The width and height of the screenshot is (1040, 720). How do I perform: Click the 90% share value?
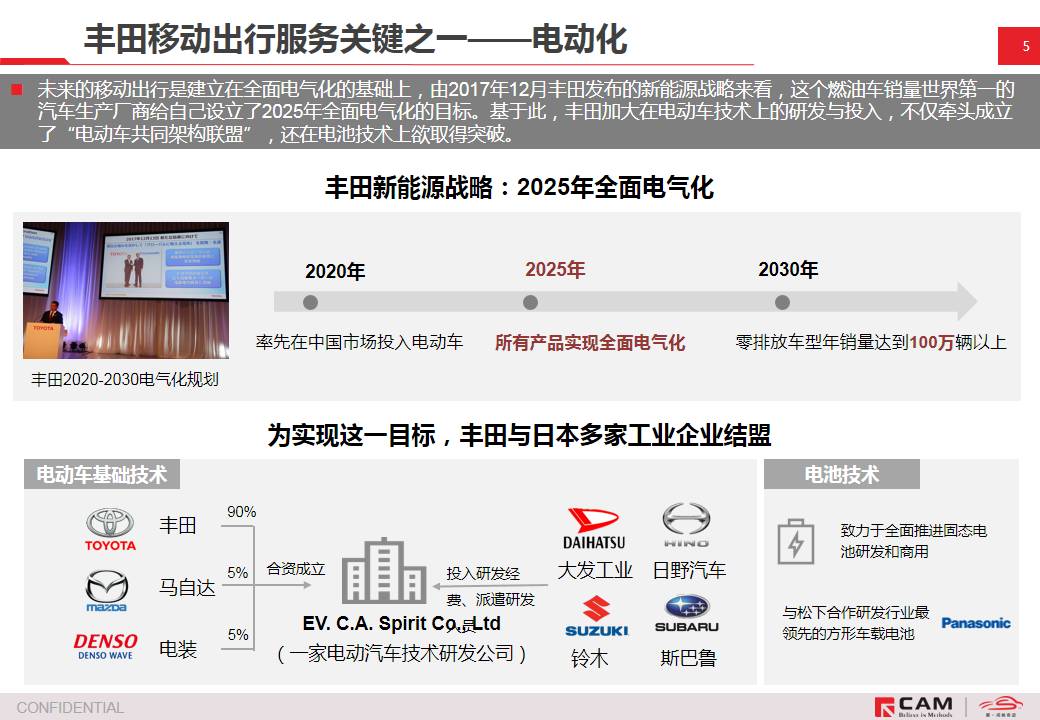pyautogui.click(x=241, y=512)
